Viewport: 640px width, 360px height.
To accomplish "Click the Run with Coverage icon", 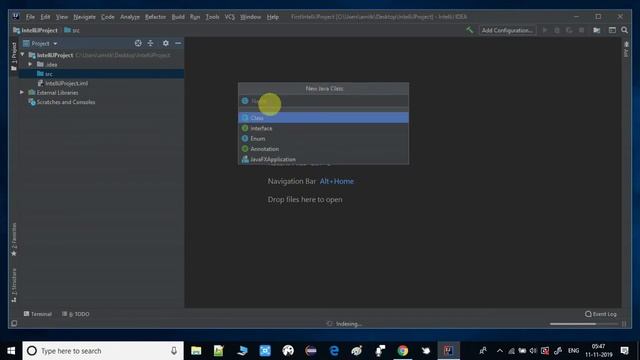I will click(x=569, y=30).
